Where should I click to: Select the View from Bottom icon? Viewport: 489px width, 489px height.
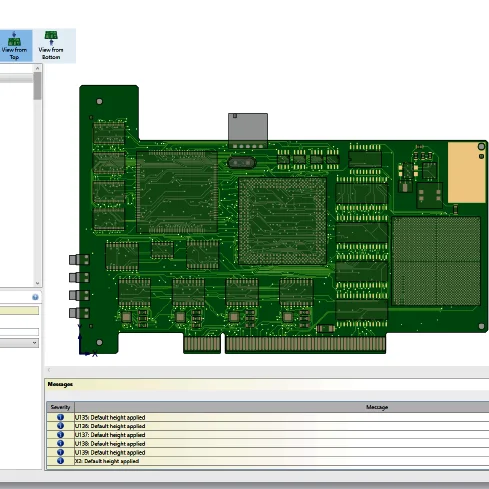pyautogui.click(x=51, y=38)
